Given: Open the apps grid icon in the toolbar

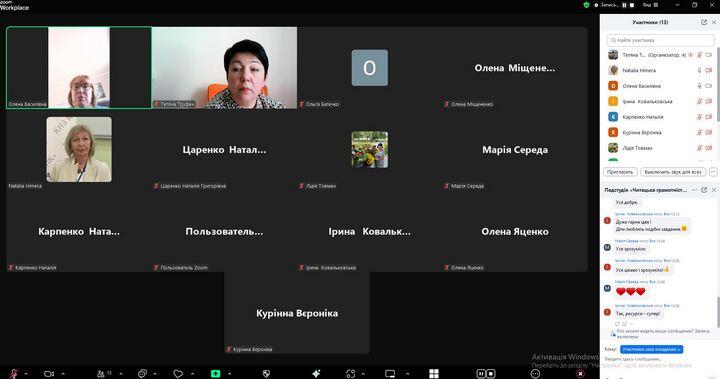Looking at the screenshot, I should 434,373.
